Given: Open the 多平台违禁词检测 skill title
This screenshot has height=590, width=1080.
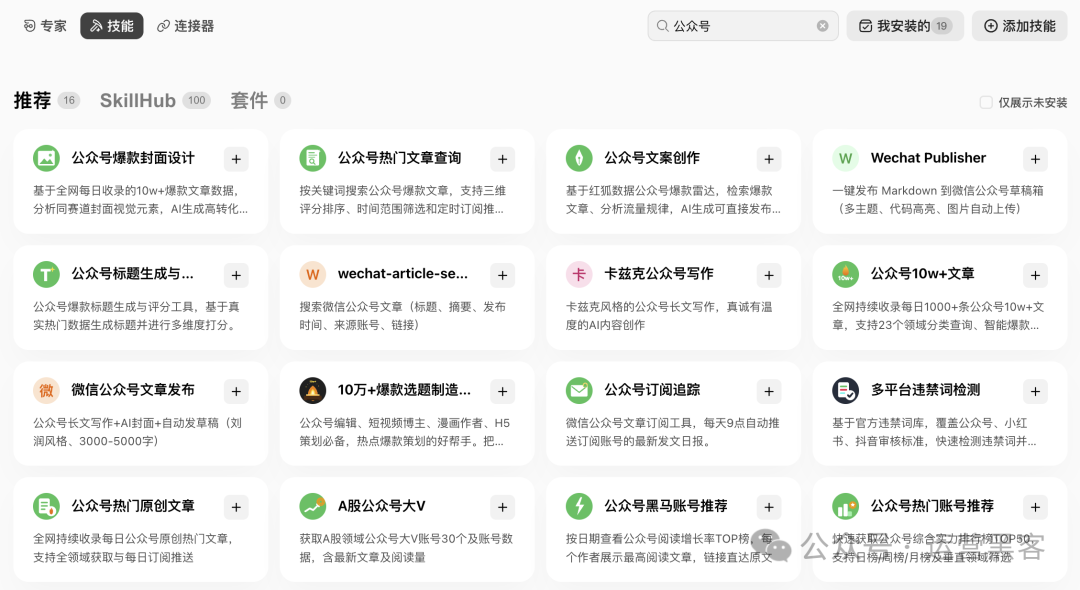Looking at the screenshot, I should point(925,390).
